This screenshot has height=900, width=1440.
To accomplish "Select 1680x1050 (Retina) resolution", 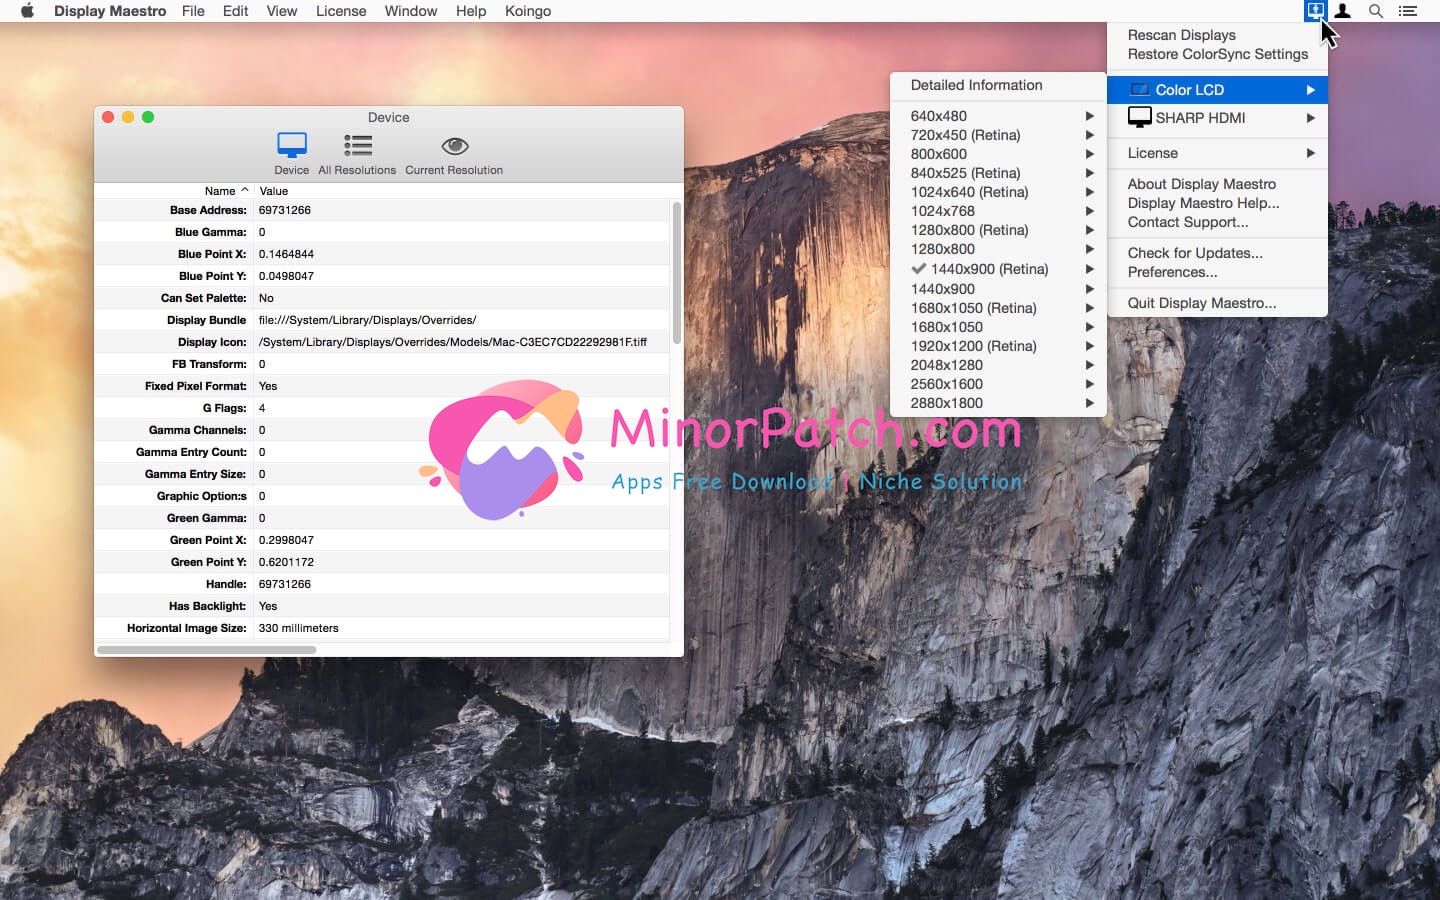I will (x=998, y=308).
